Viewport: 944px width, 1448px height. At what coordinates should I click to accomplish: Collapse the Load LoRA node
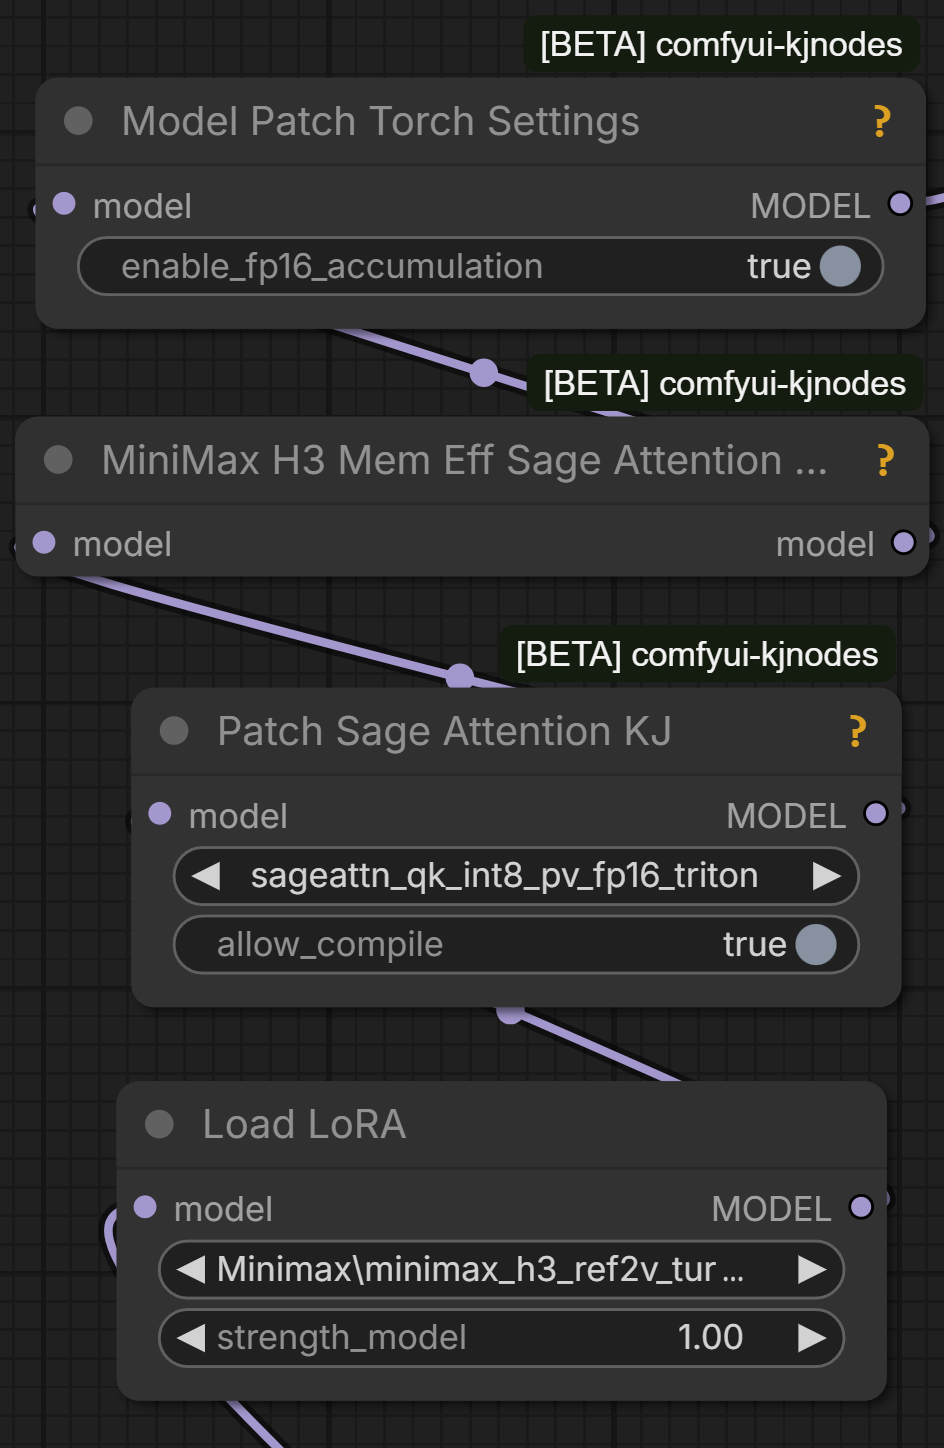(159, 1124)
